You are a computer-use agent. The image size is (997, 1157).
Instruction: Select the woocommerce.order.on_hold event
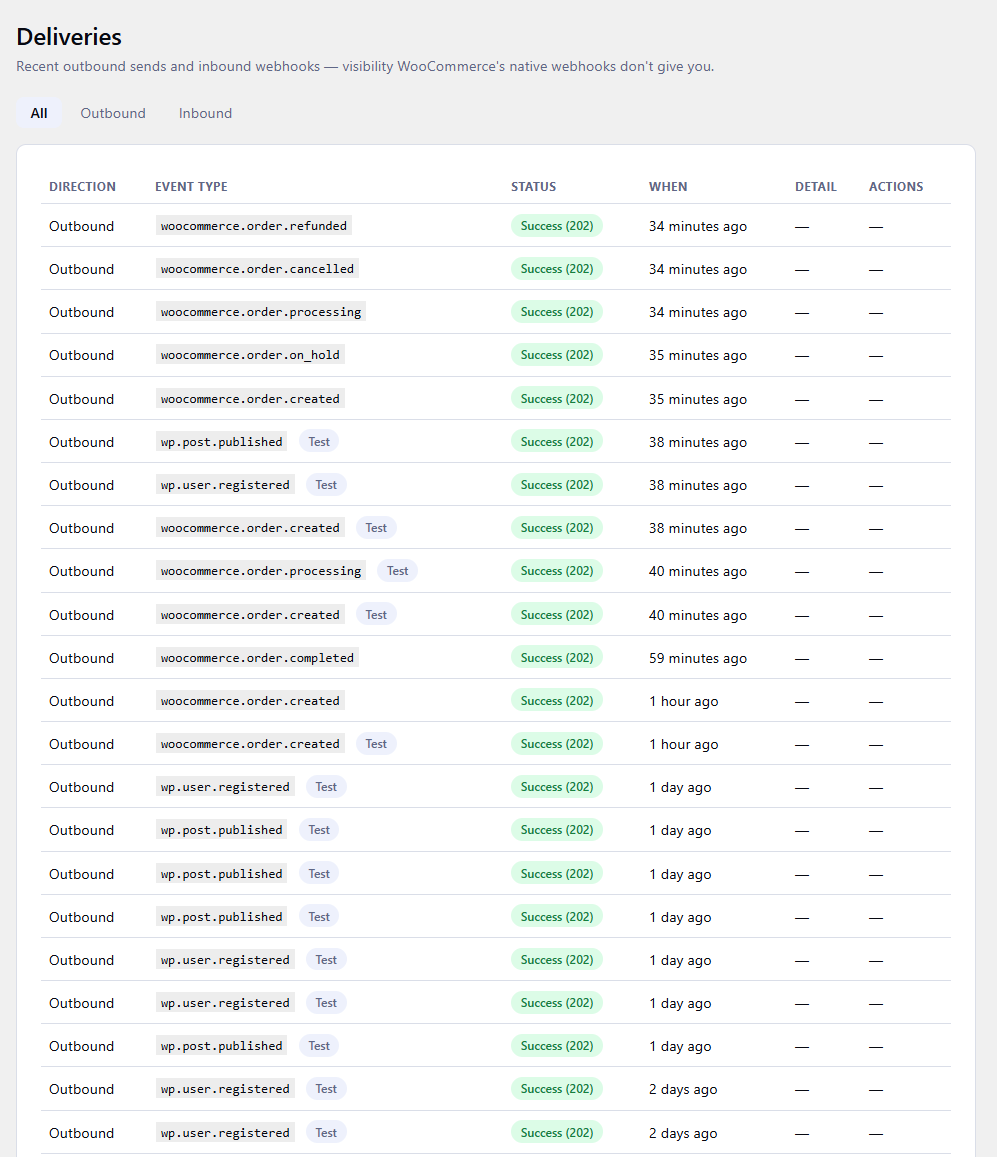pos(250,355)
